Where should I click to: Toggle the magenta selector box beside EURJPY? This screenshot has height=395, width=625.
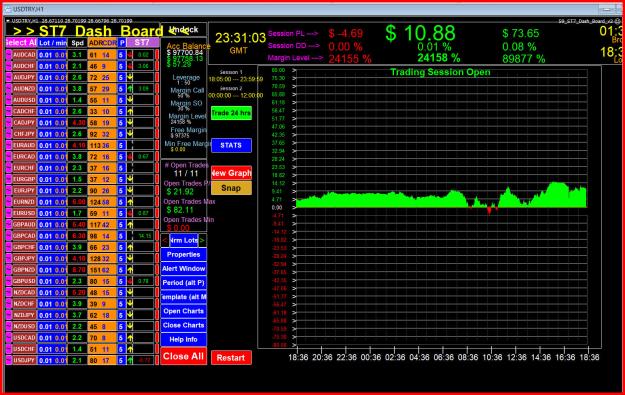click(8, 190)
